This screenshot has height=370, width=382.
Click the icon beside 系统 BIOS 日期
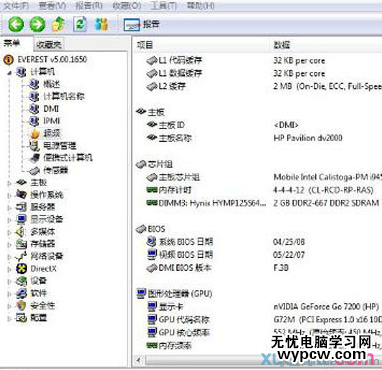coord(152,241)
